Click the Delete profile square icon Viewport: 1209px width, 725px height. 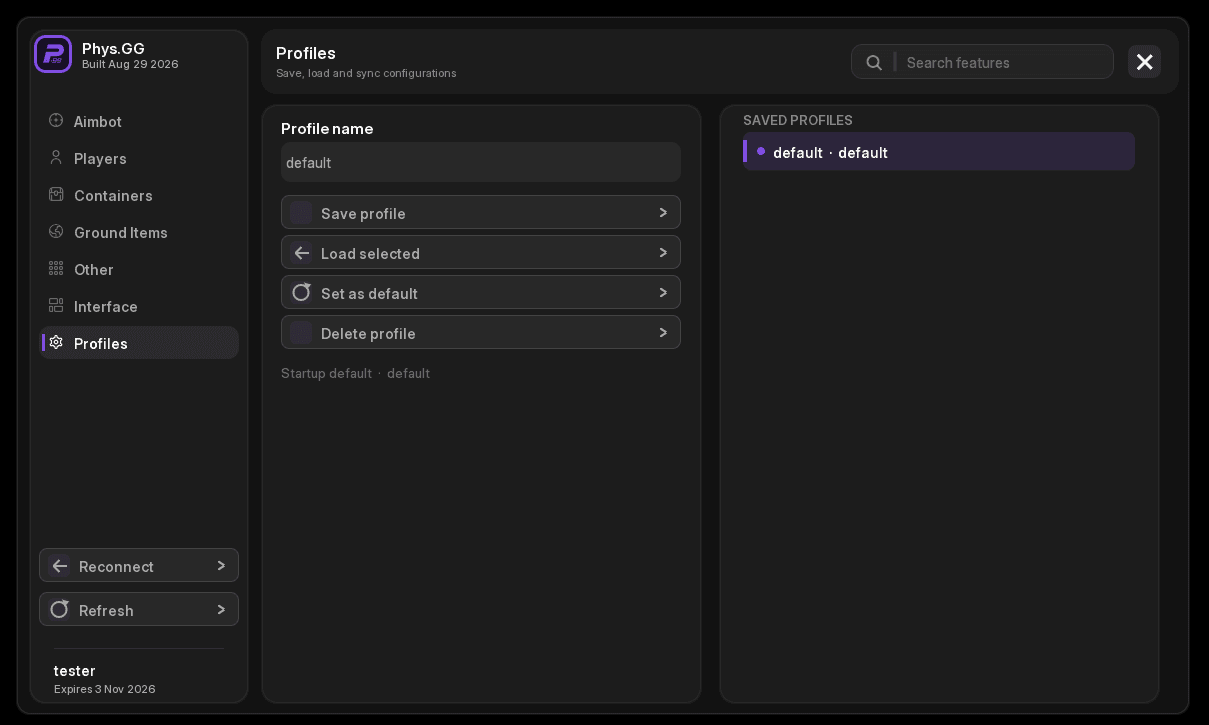point(301,333)
